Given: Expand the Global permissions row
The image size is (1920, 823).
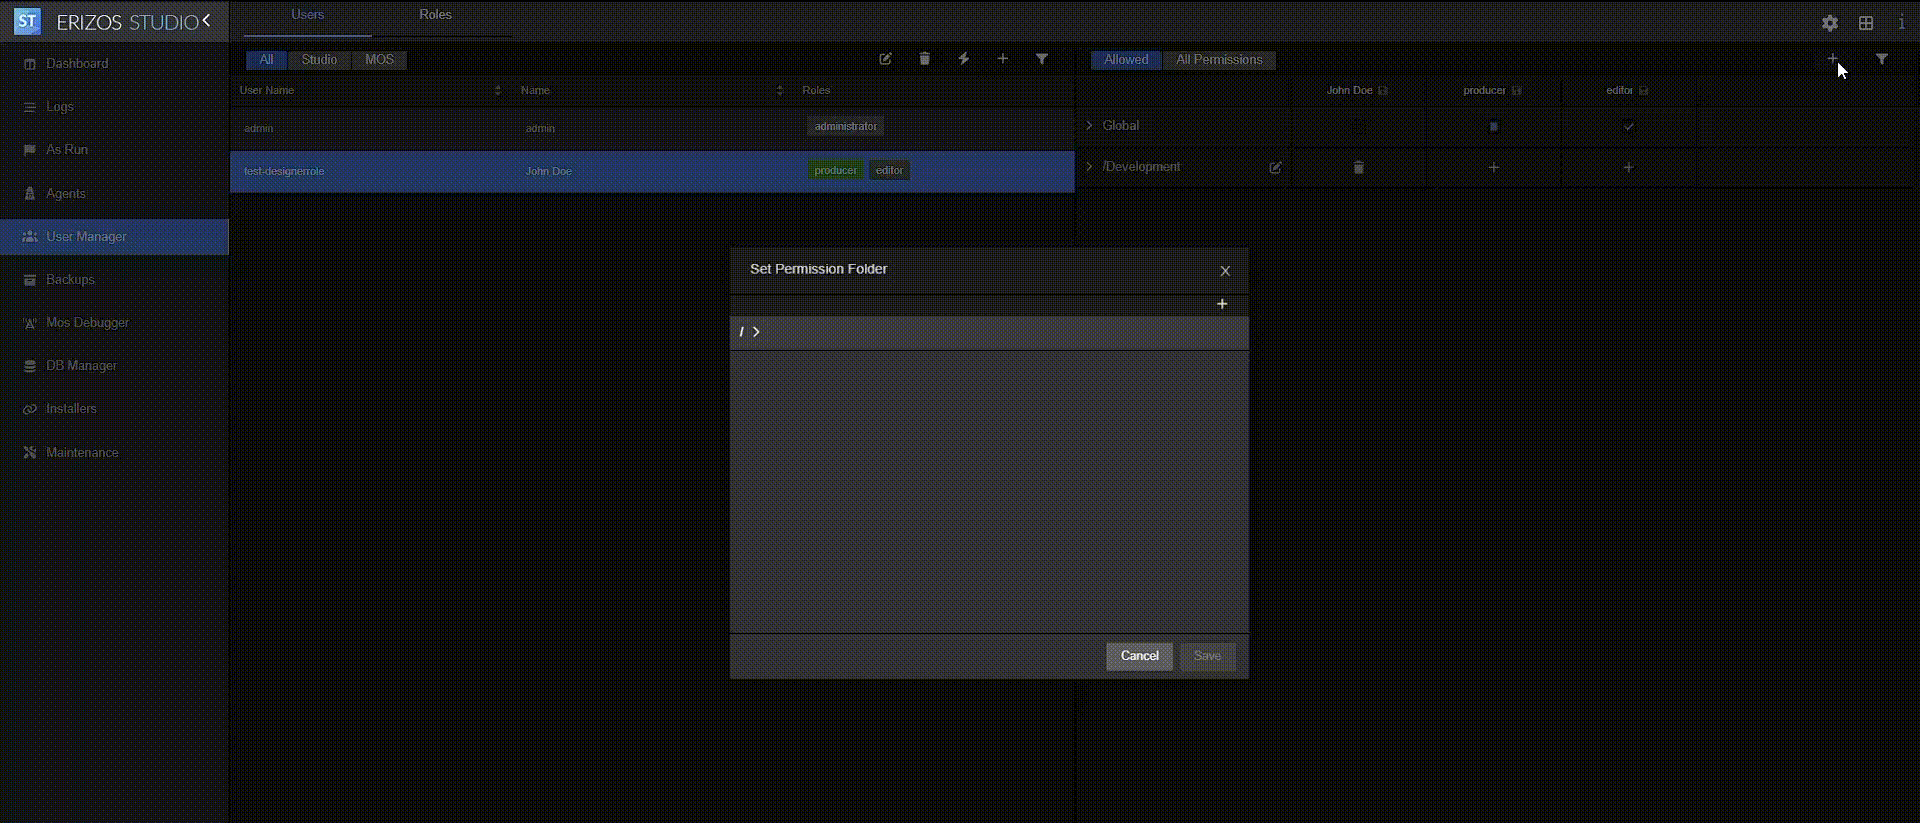Looking at the screenshot, I should 1089,126.
